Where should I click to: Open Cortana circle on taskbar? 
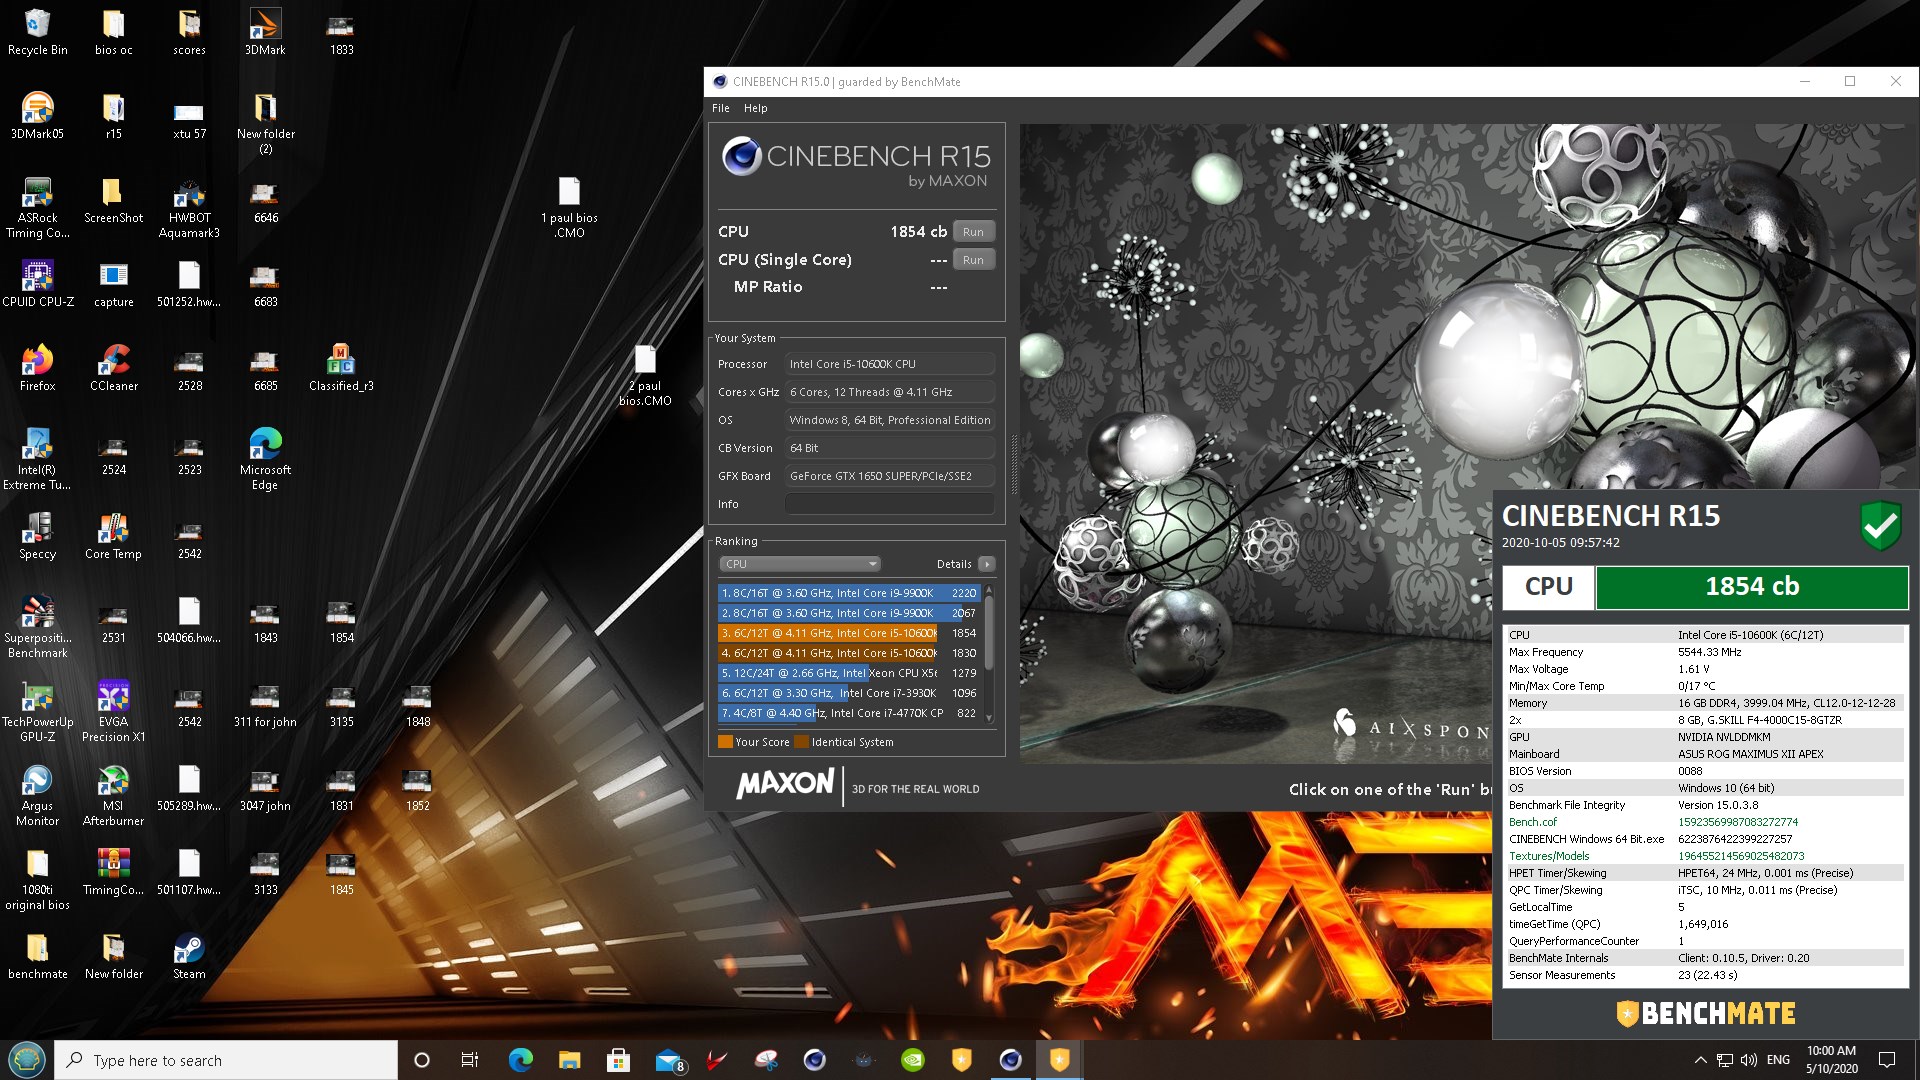point(421,1060)
